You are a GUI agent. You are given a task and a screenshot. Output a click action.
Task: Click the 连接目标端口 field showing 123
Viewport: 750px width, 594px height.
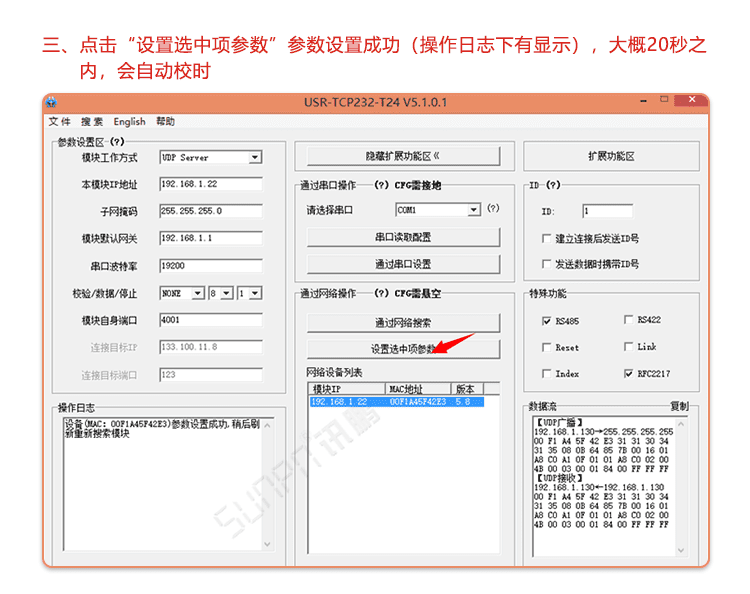210,375
